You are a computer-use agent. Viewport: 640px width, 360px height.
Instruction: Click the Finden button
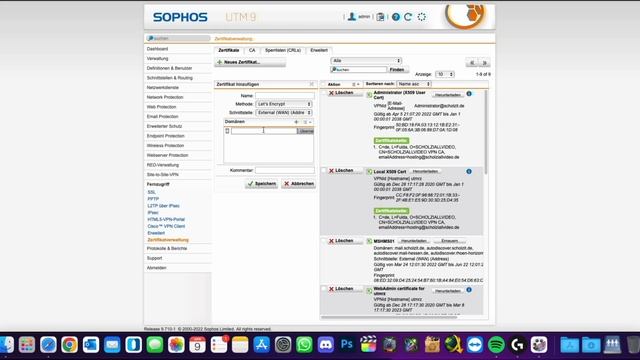397,70
